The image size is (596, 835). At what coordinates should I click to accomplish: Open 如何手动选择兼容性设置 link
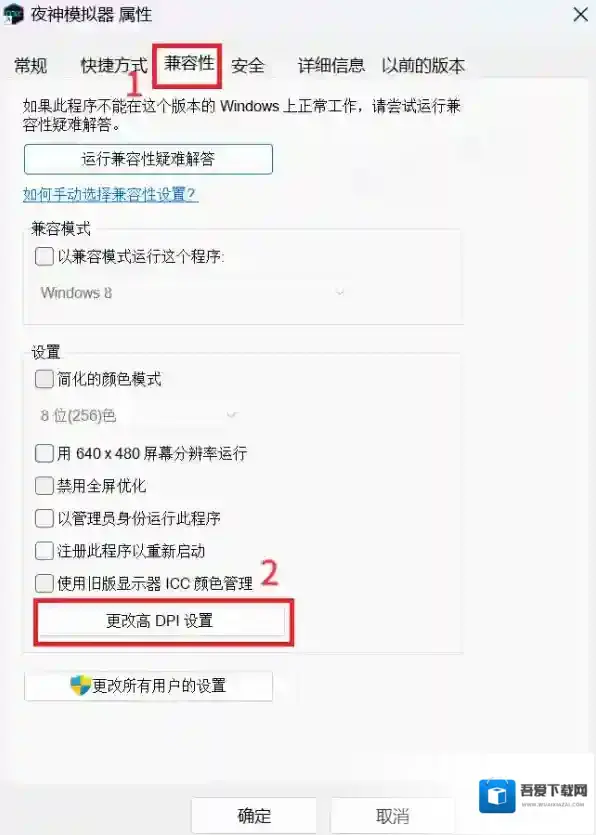[110, 194]
